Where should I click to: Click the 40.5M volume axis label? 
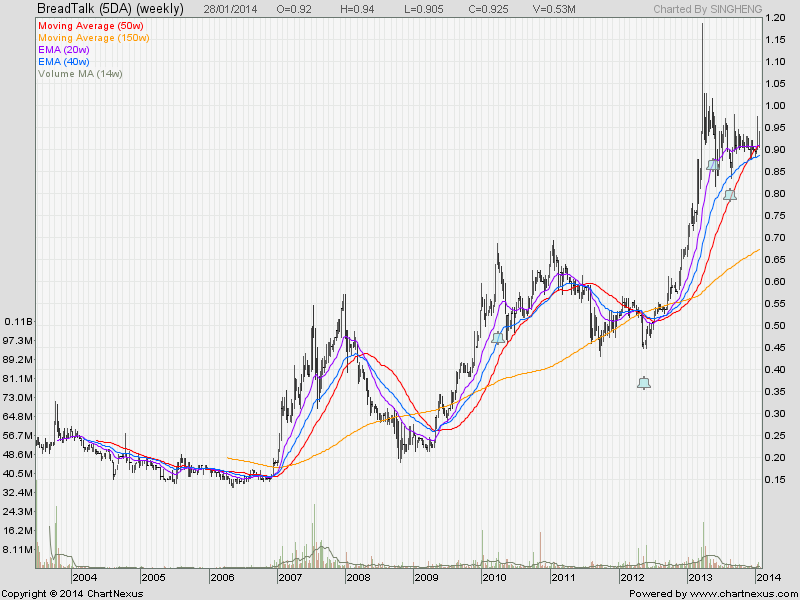pos(18,473)
